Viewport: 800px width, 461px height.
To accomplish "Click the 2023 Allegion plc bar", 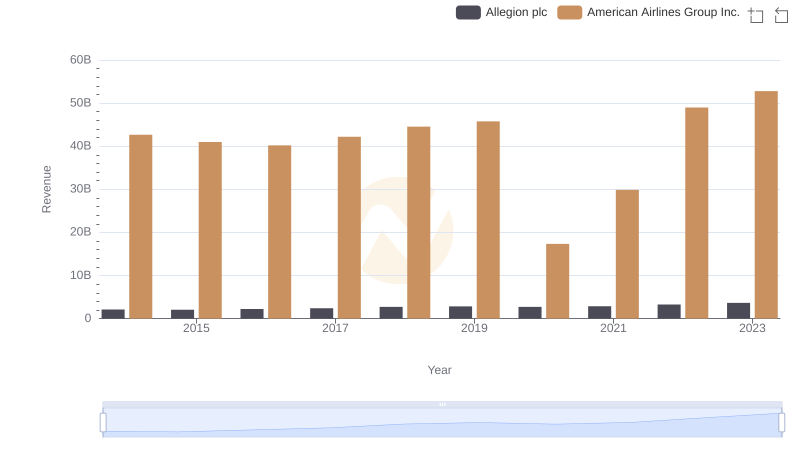I will tap(738, 311).
